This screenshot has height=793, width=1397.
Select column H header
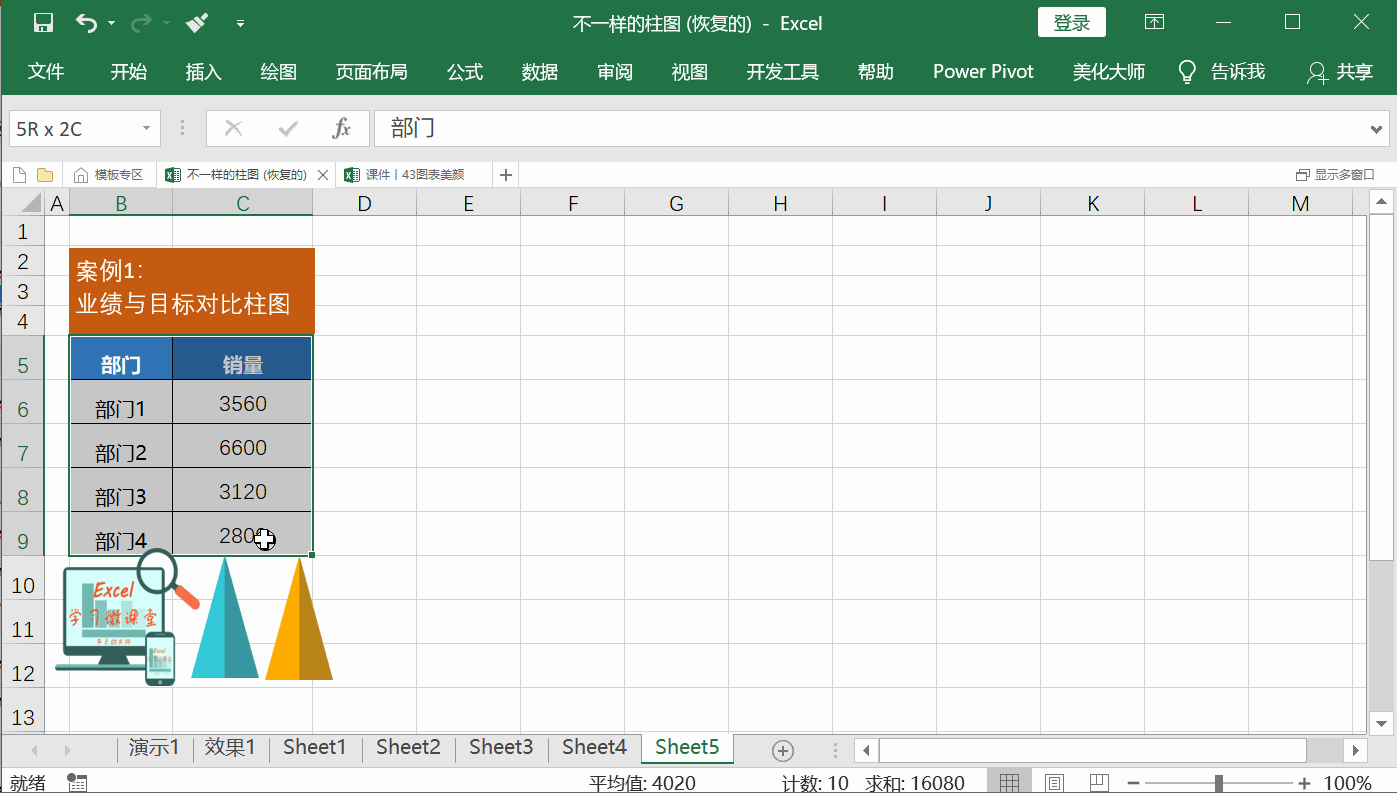tap(780, 204)
